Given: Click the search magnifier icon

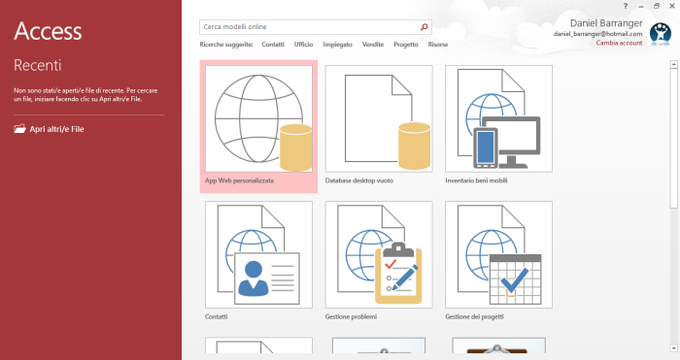Looking at the screenshot, I should 424,27.
